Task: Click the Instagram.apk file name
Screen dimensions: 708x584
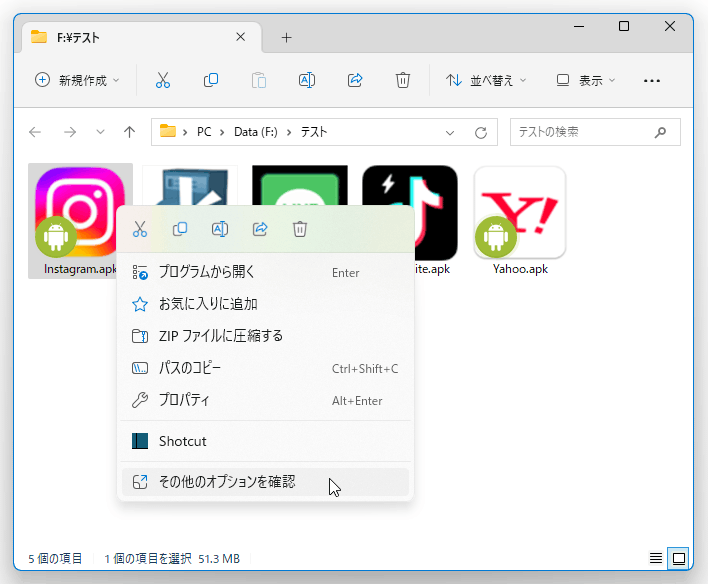Action: click(x=80, y=269)
